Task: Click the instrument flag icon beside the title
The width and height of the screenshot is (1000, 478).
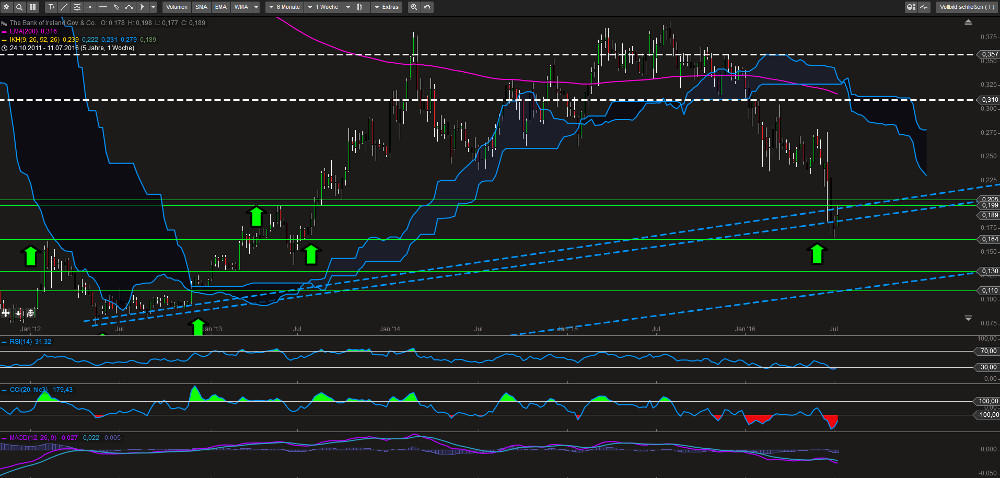Action: point(4,24)
